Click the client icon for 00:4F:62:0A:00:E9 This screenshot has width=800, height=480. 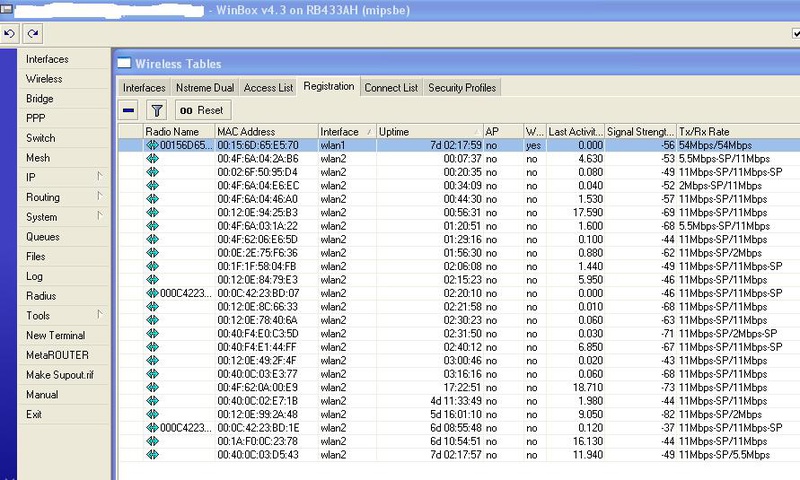152,387
